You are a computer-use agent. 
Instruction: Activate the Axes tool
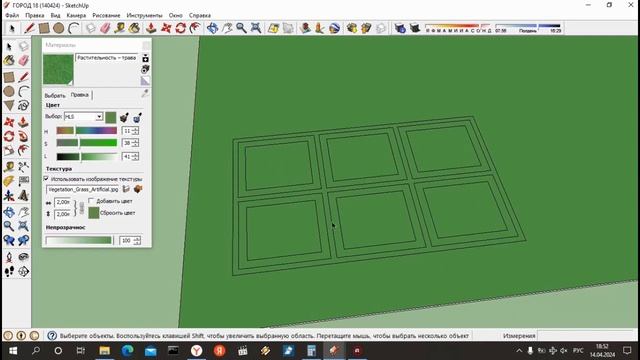pyautogui.click(x=9, y=196)
